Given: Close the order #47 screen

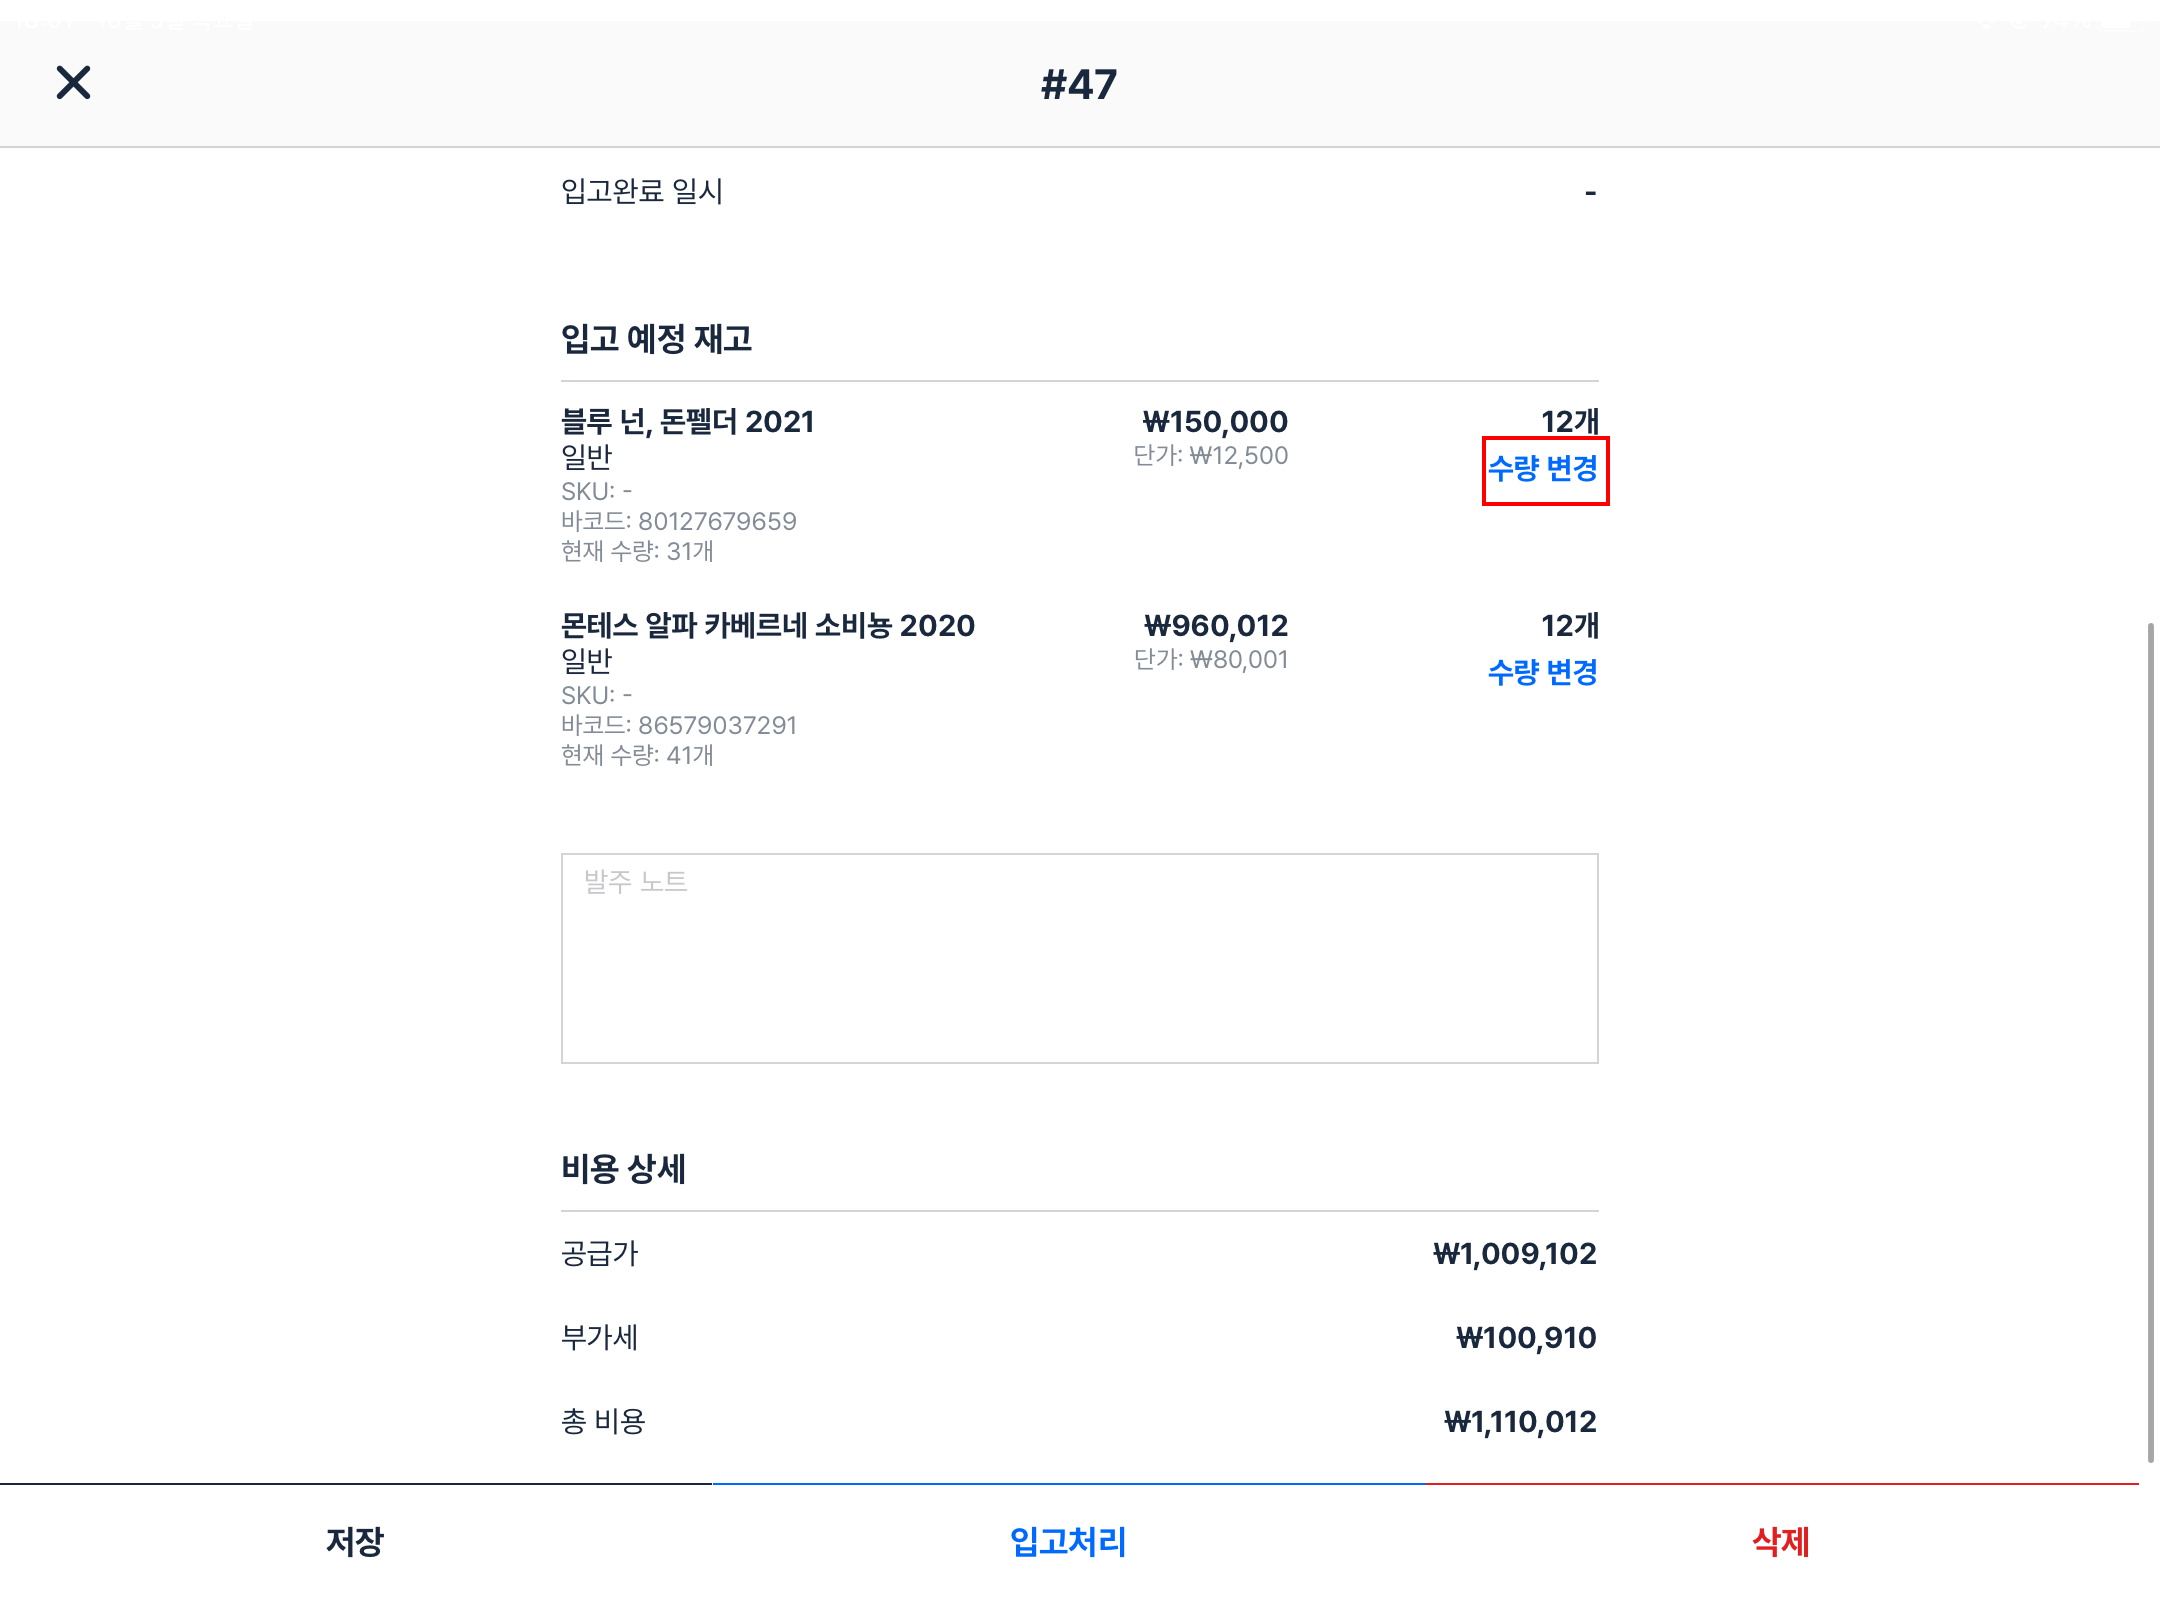Looking at the screenshot, I should [x=73, y=83].
